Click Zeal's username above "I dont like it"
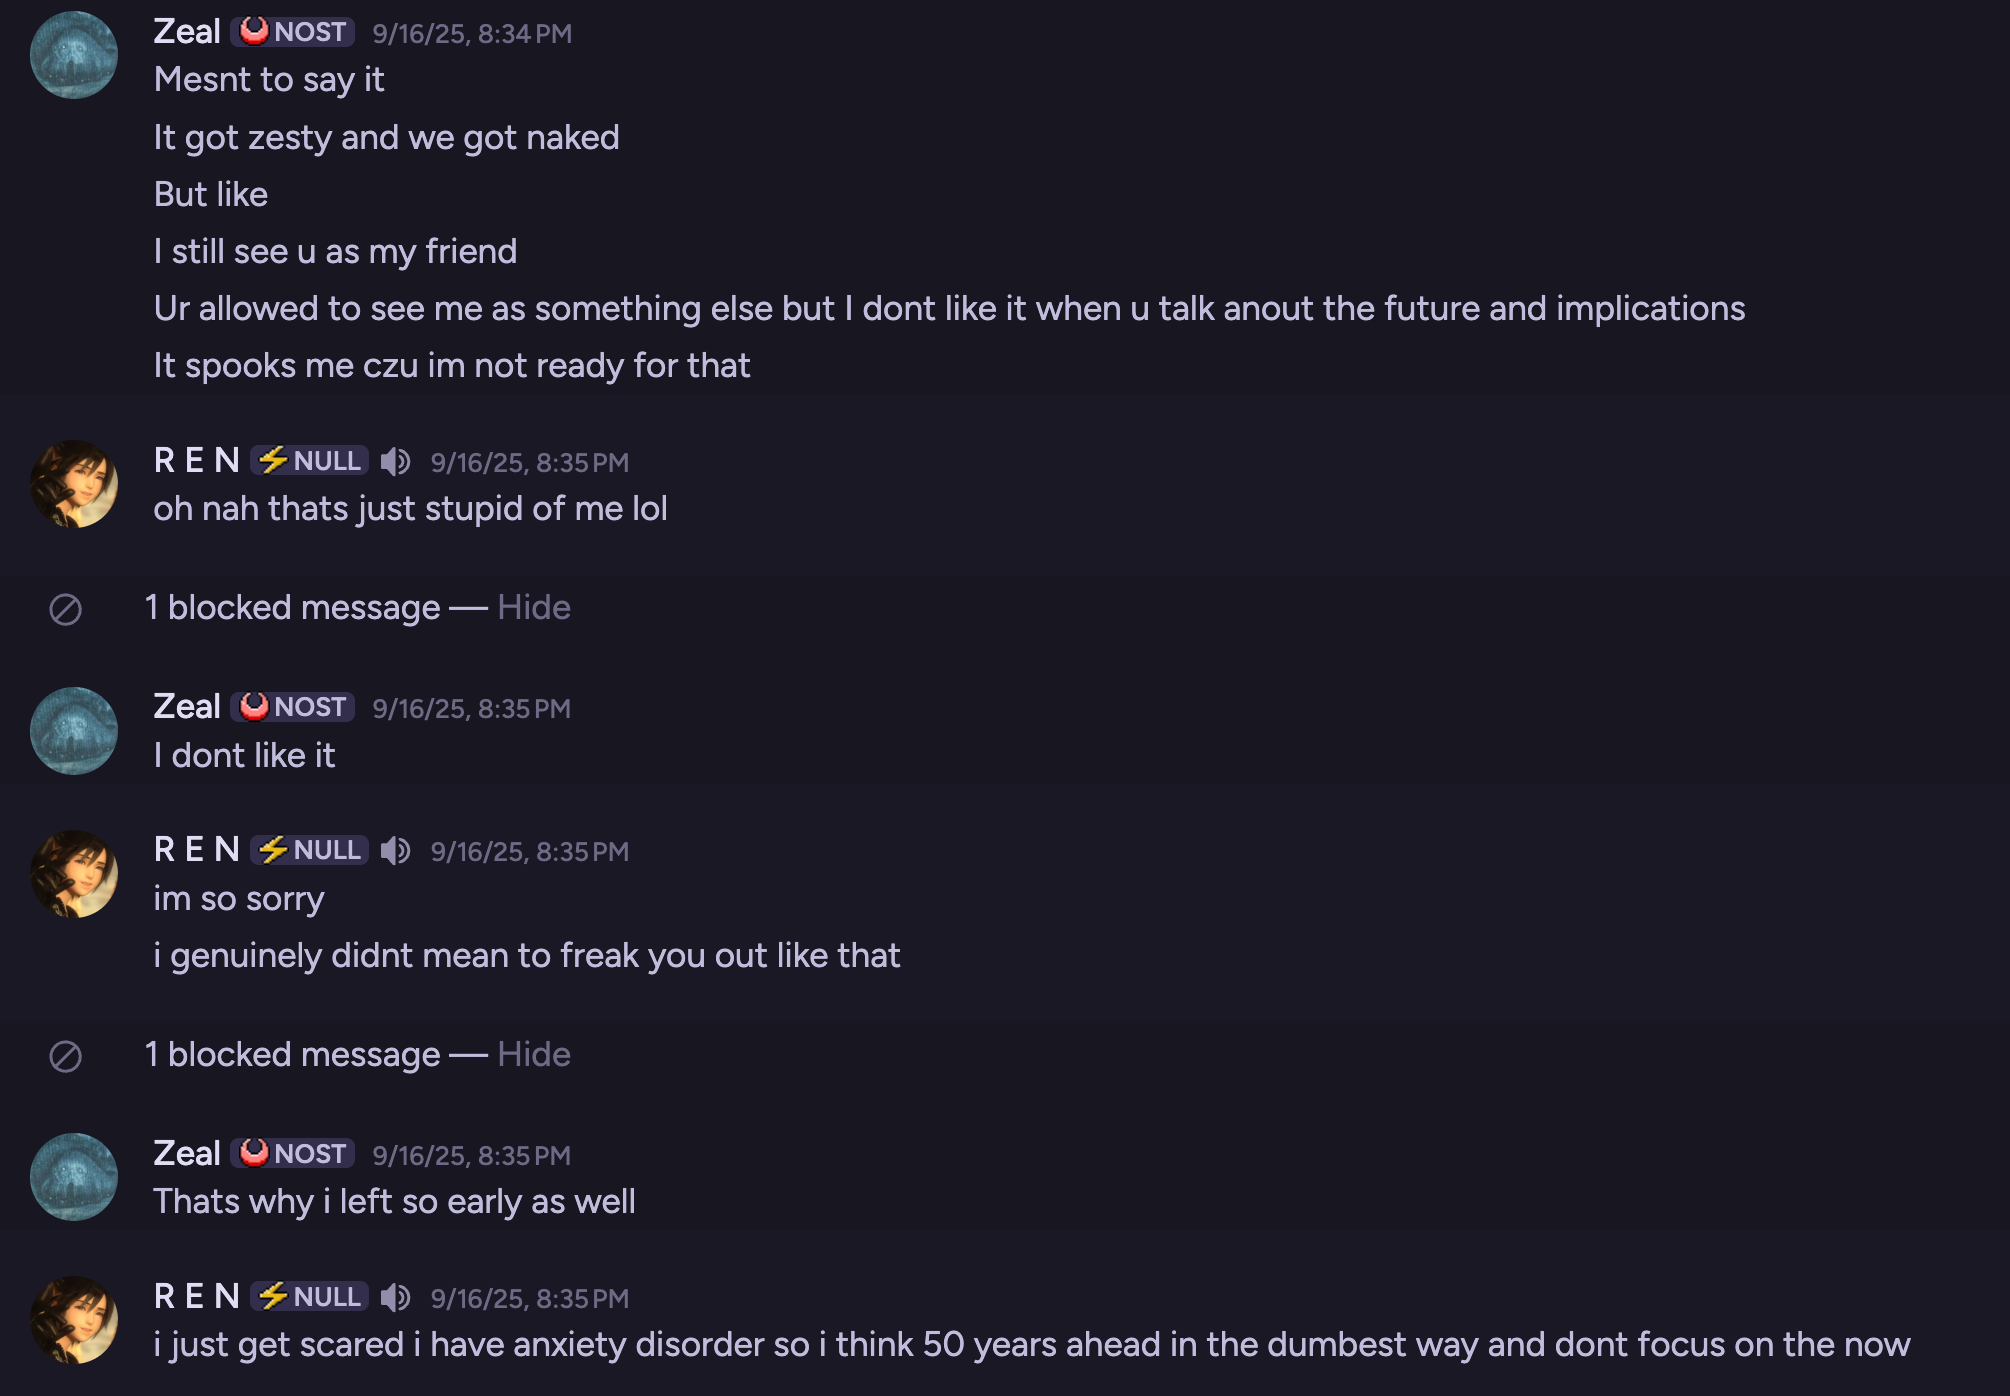 pos(187,707)
